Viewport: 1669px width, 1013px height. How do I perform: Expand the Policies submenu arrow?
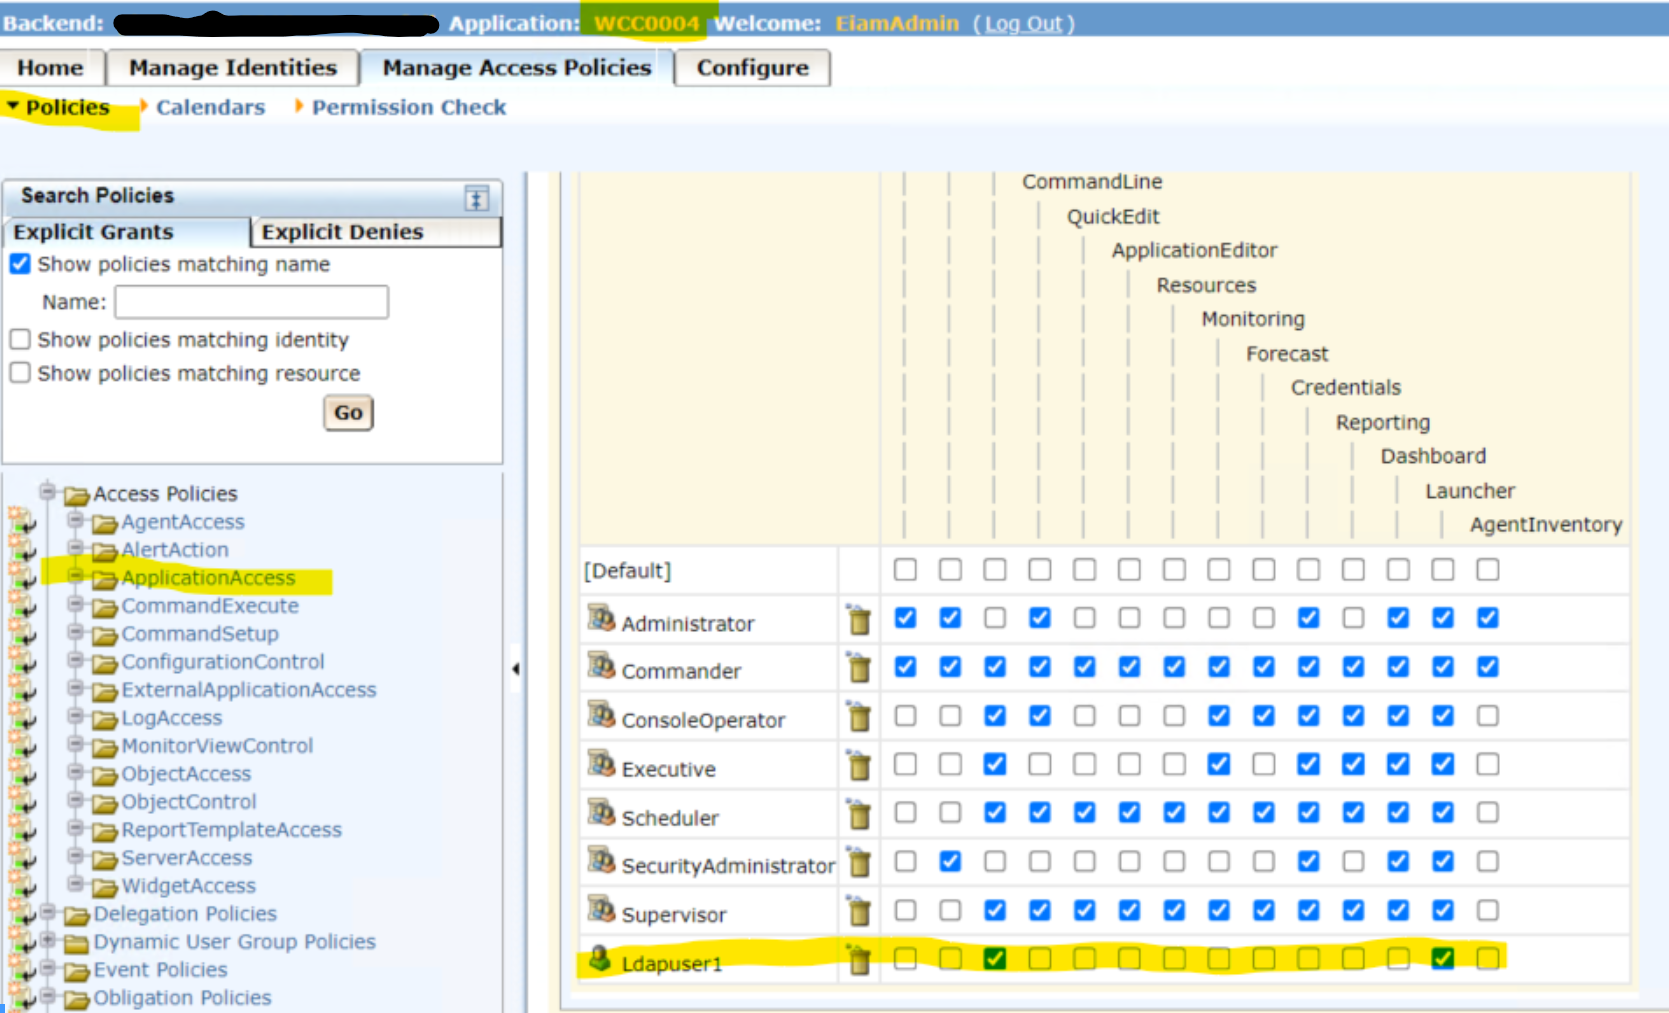[13, 106]
